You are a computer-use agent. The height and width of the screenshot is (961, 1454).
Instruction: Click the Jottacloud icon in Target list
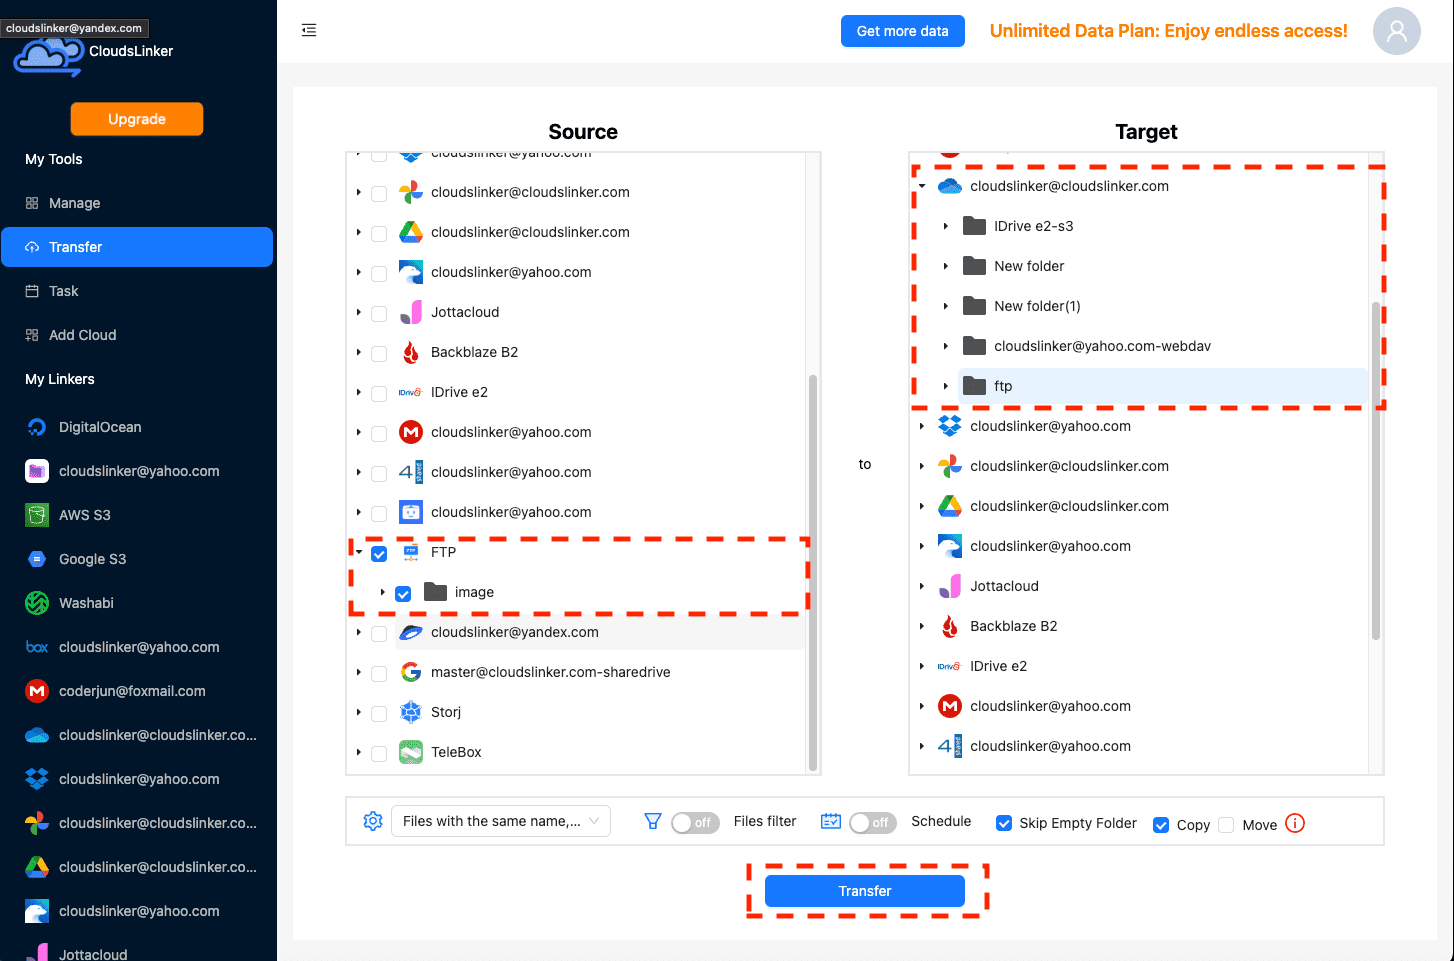(x=950, y=586)
